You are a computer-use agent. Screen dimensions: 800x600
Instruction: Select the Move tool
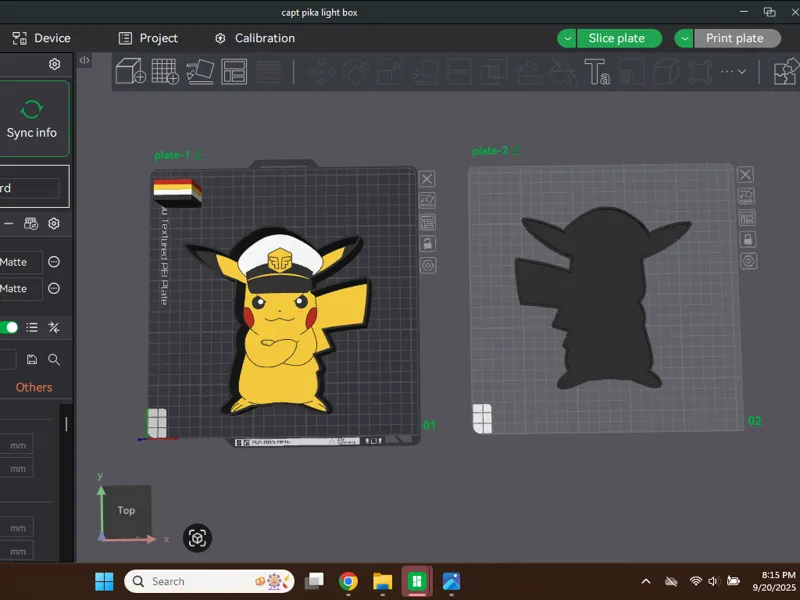click(x=322, y=72)
